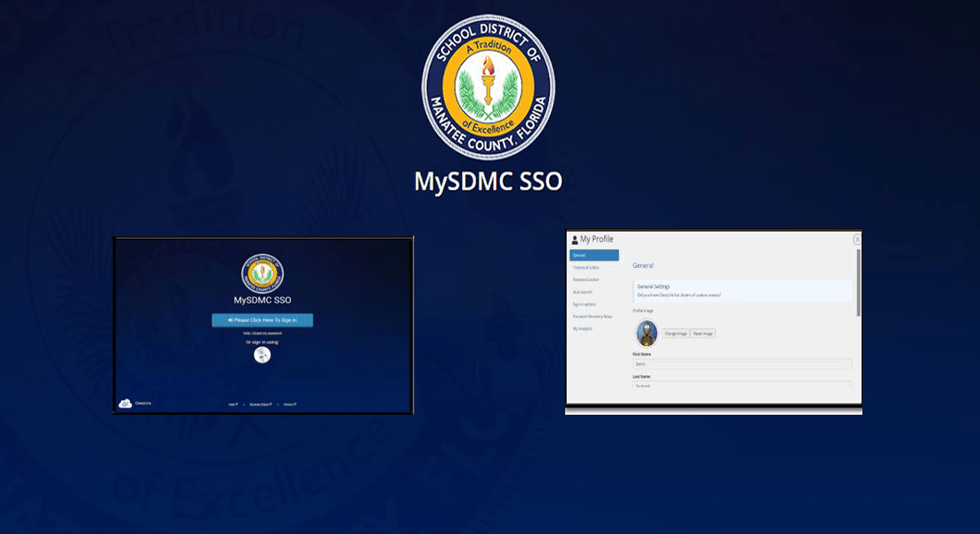Click the round sign-in option icon below 'Or sign in using'
Screen dimensions: 980x534
[x=262, y=355]
